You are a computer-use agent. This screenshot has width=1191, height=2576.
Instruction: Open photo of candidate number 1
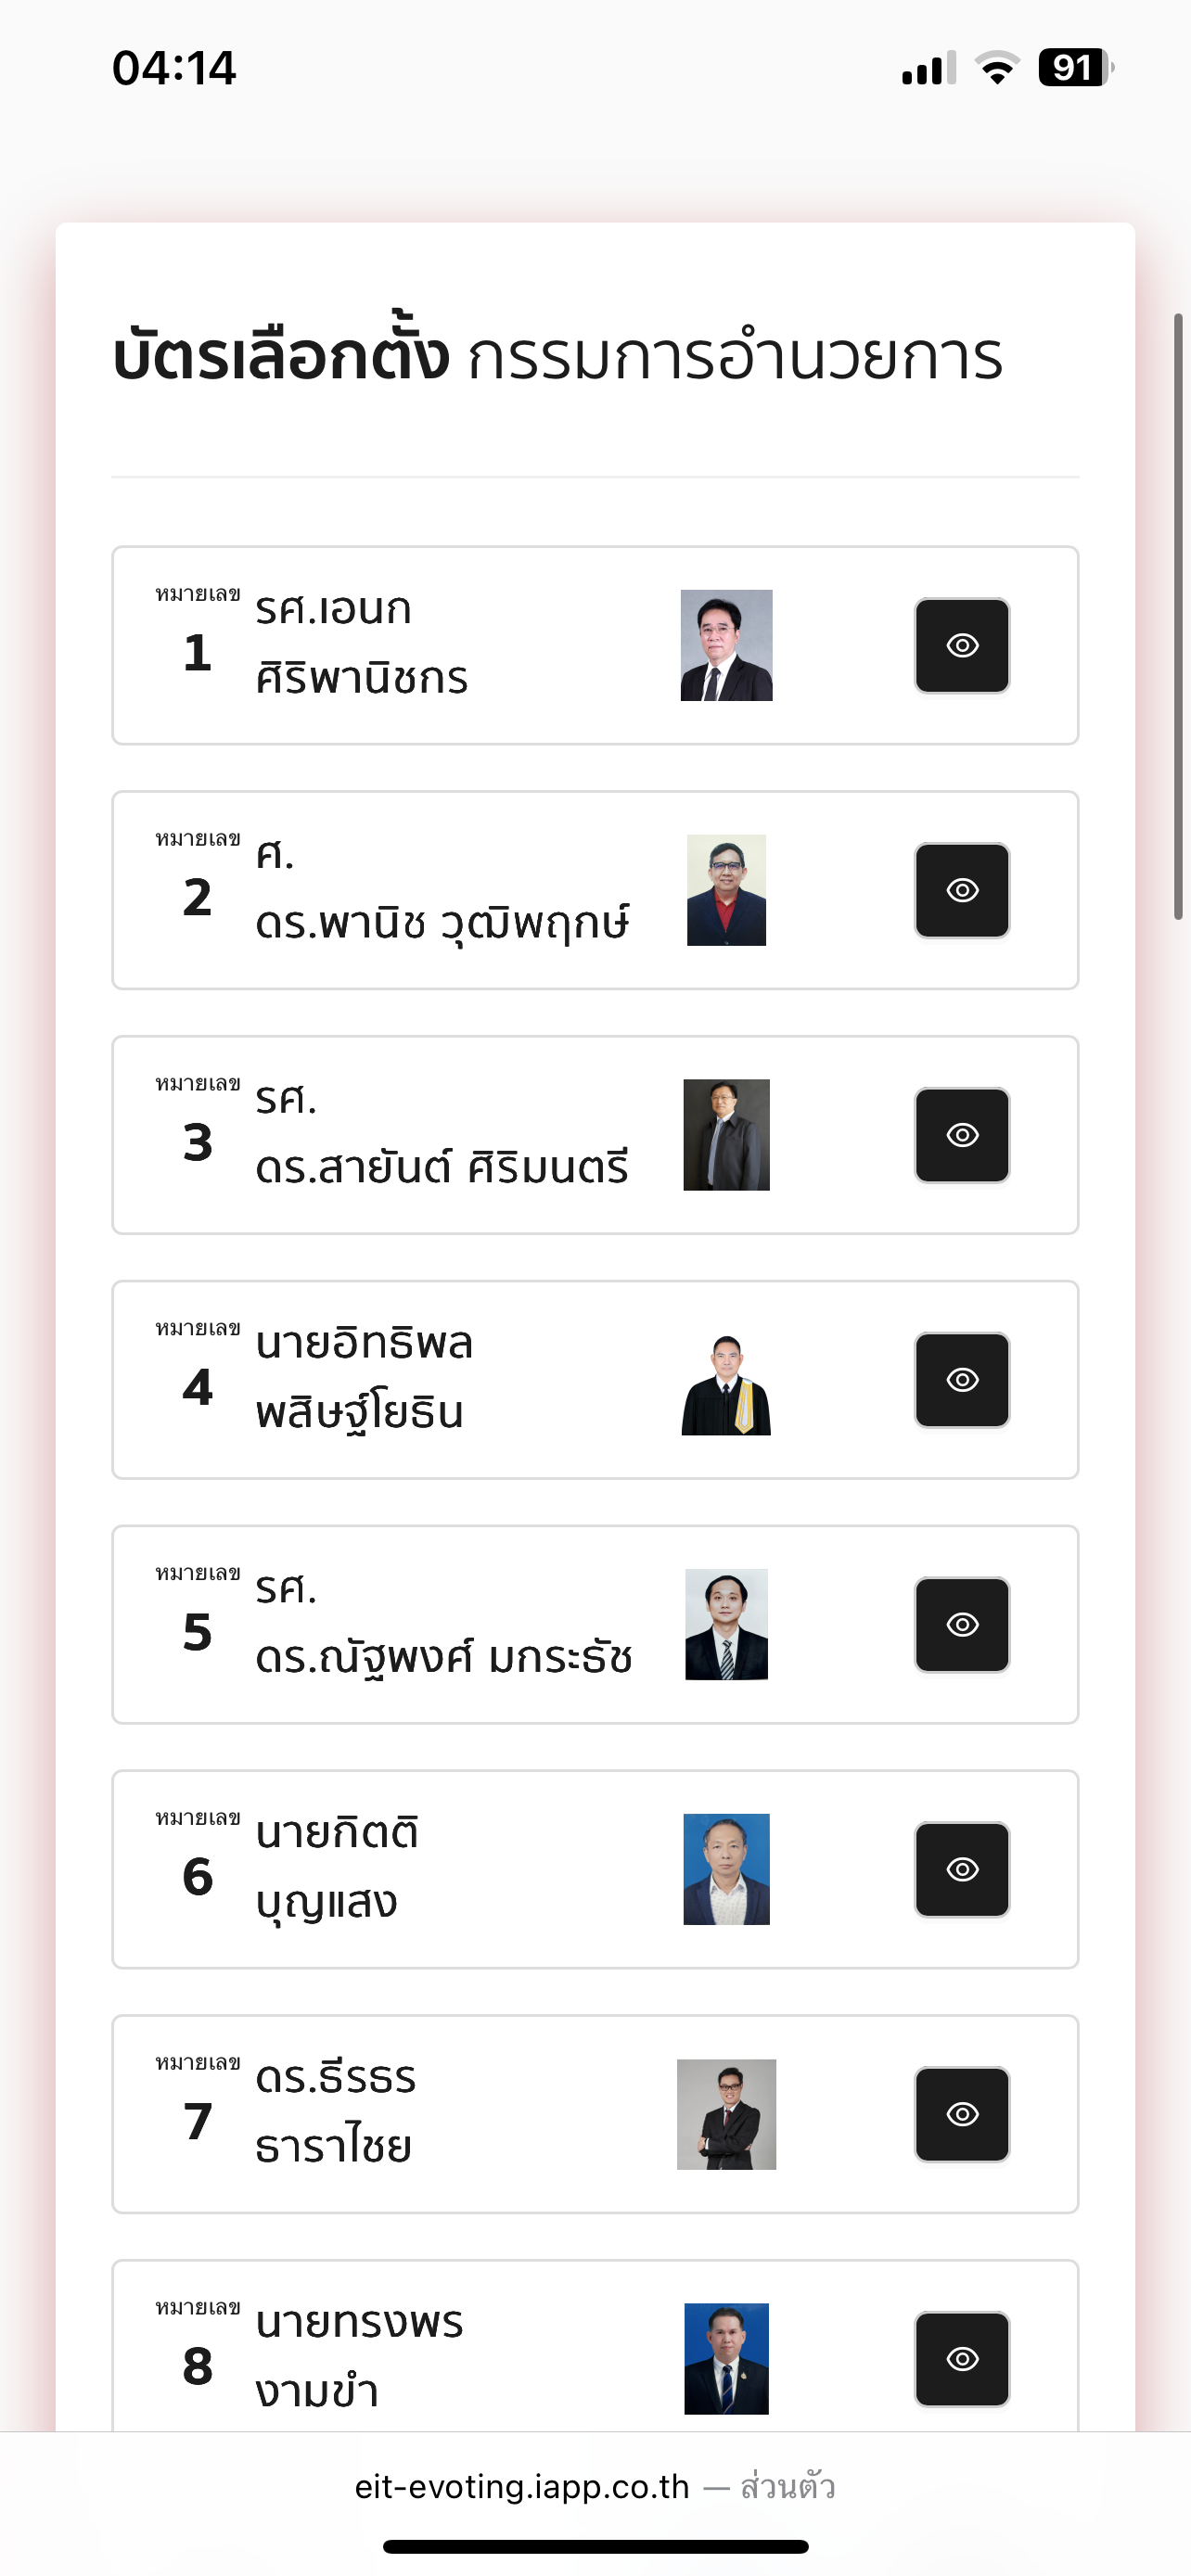[x=726, y=645]
